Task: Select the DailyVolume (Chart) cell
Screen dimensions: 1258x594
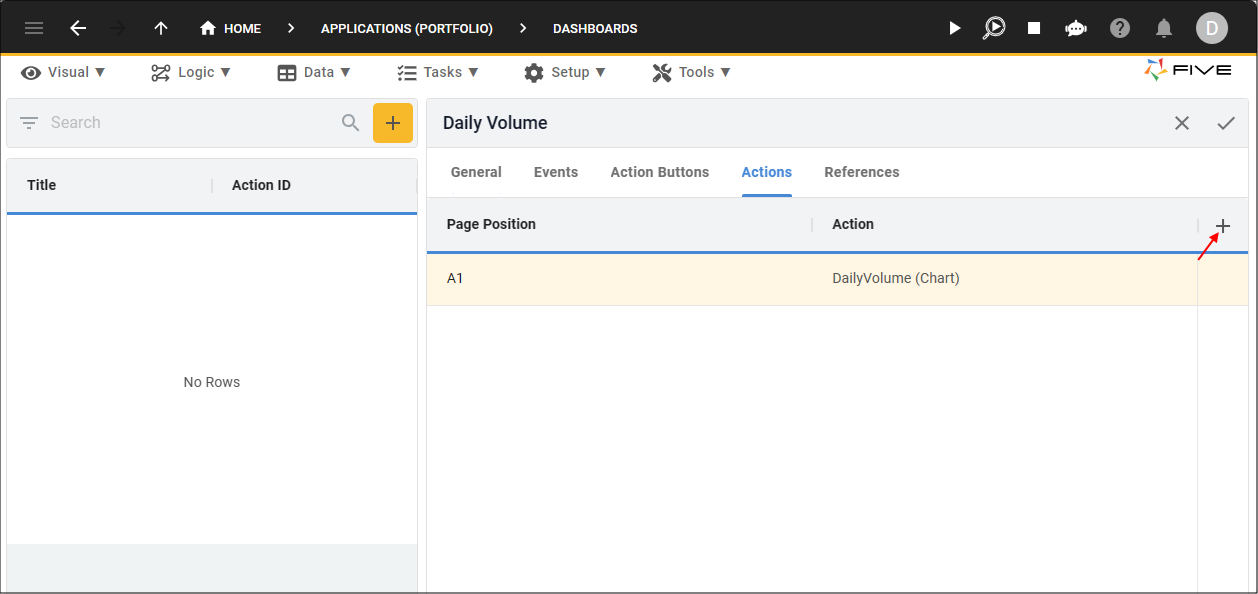Action: coord(1004,278)
